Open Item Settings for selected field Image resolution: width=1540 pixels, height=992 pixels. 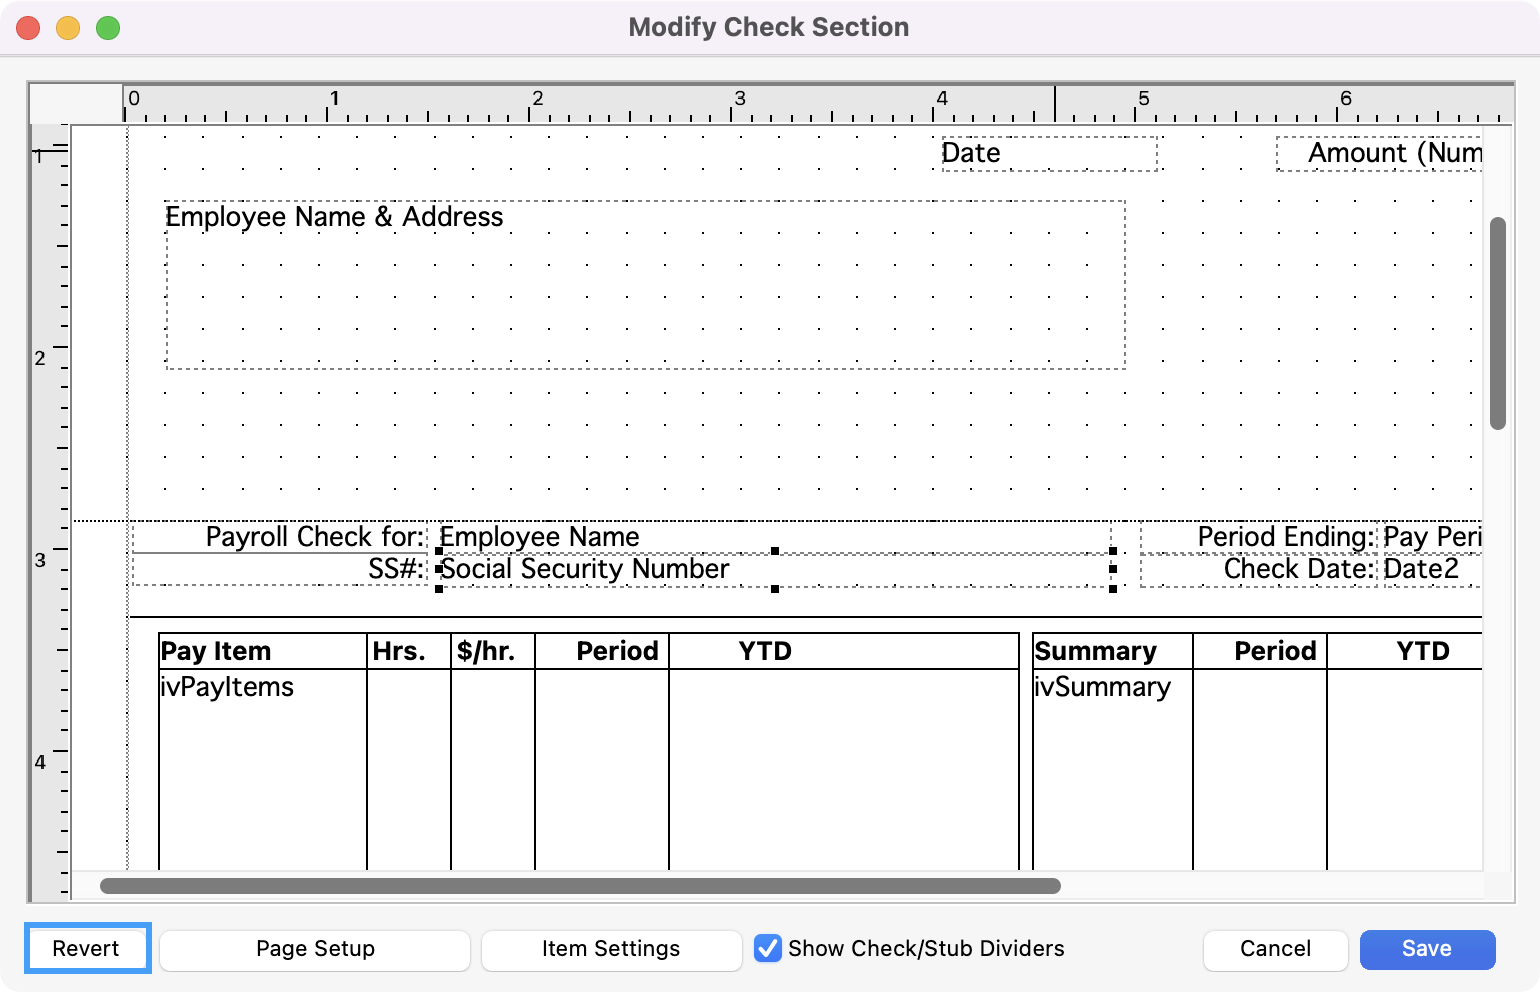click(x=611, y=949)
